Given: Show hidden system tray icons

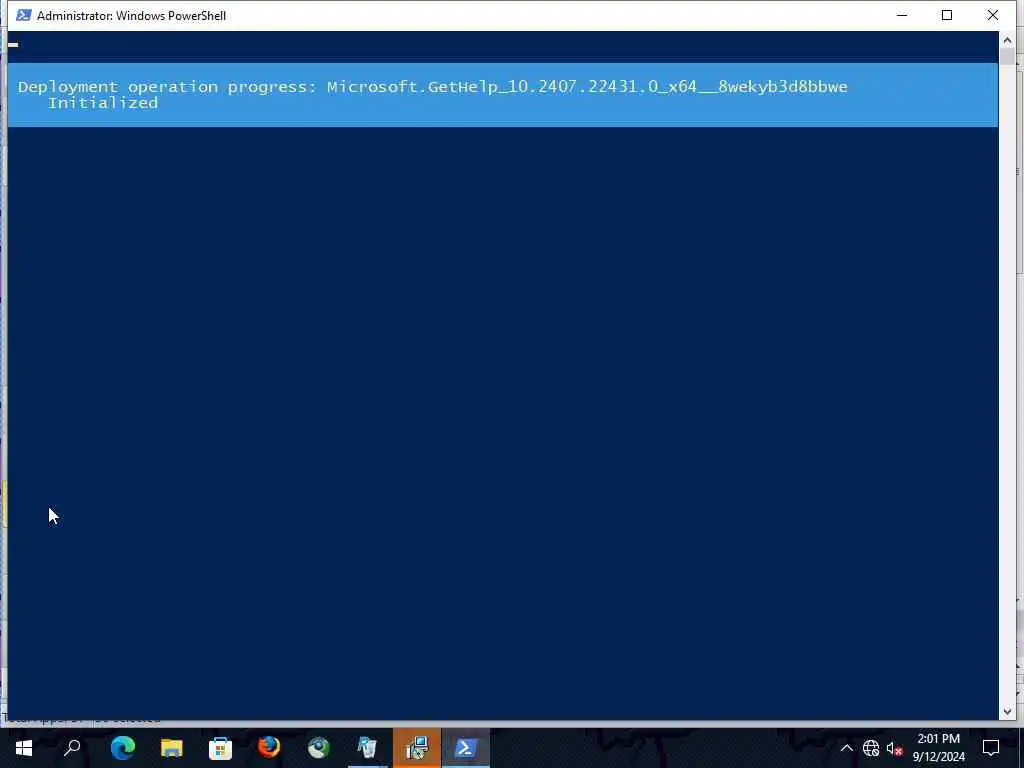Looking at the screenshot, I should coord(846,748).
